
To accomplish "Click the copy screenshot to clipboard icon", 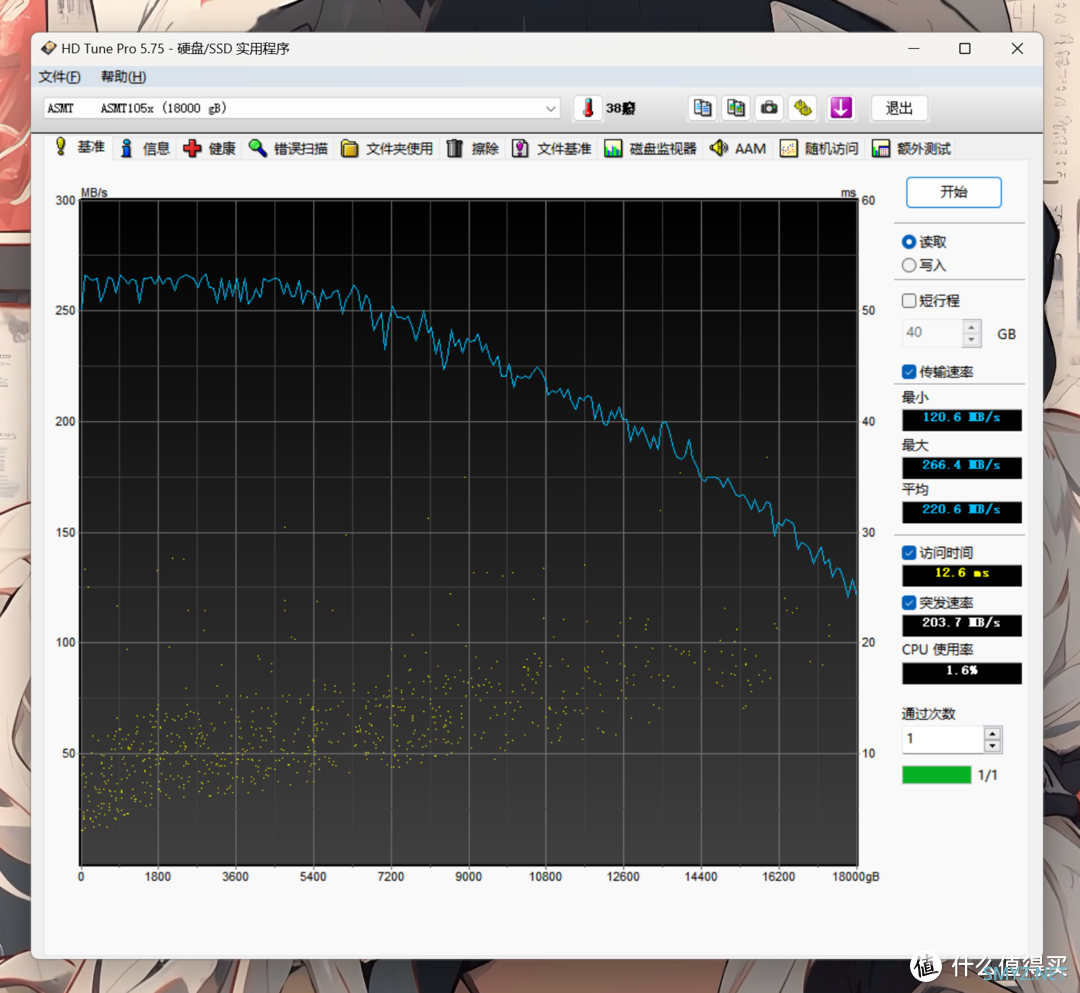I will [736, 108].
